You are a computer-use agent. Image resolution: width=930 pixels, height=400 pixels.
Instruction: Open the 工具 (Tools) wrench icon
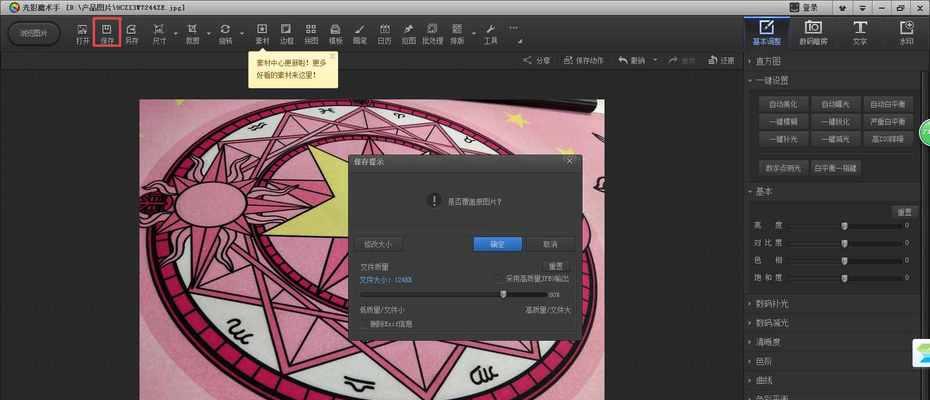point(490,34)
